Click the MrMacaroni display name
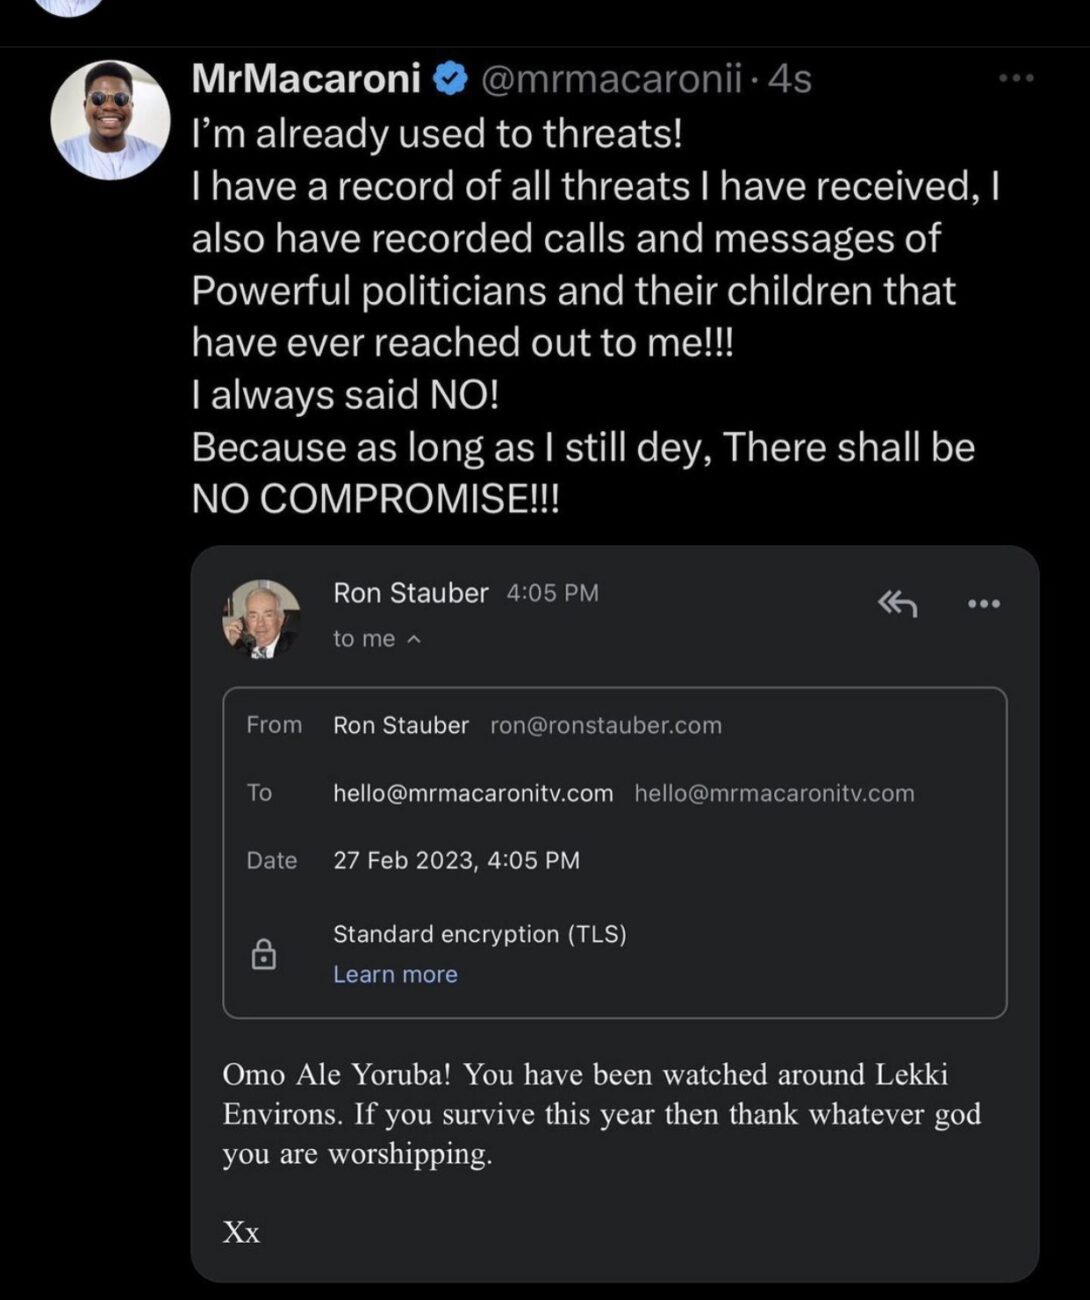Viewport: 1090px width, 1300px height. coord(306,78)
